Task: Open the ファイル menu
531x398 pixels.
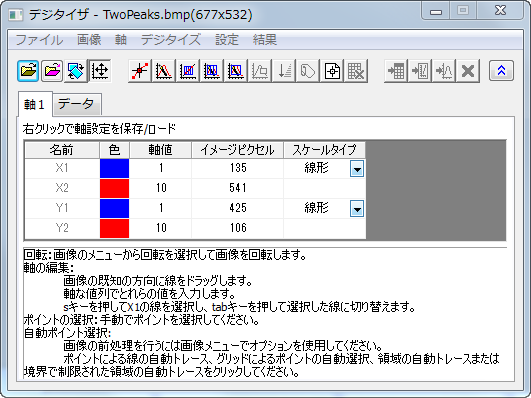Action: point(40,40)
